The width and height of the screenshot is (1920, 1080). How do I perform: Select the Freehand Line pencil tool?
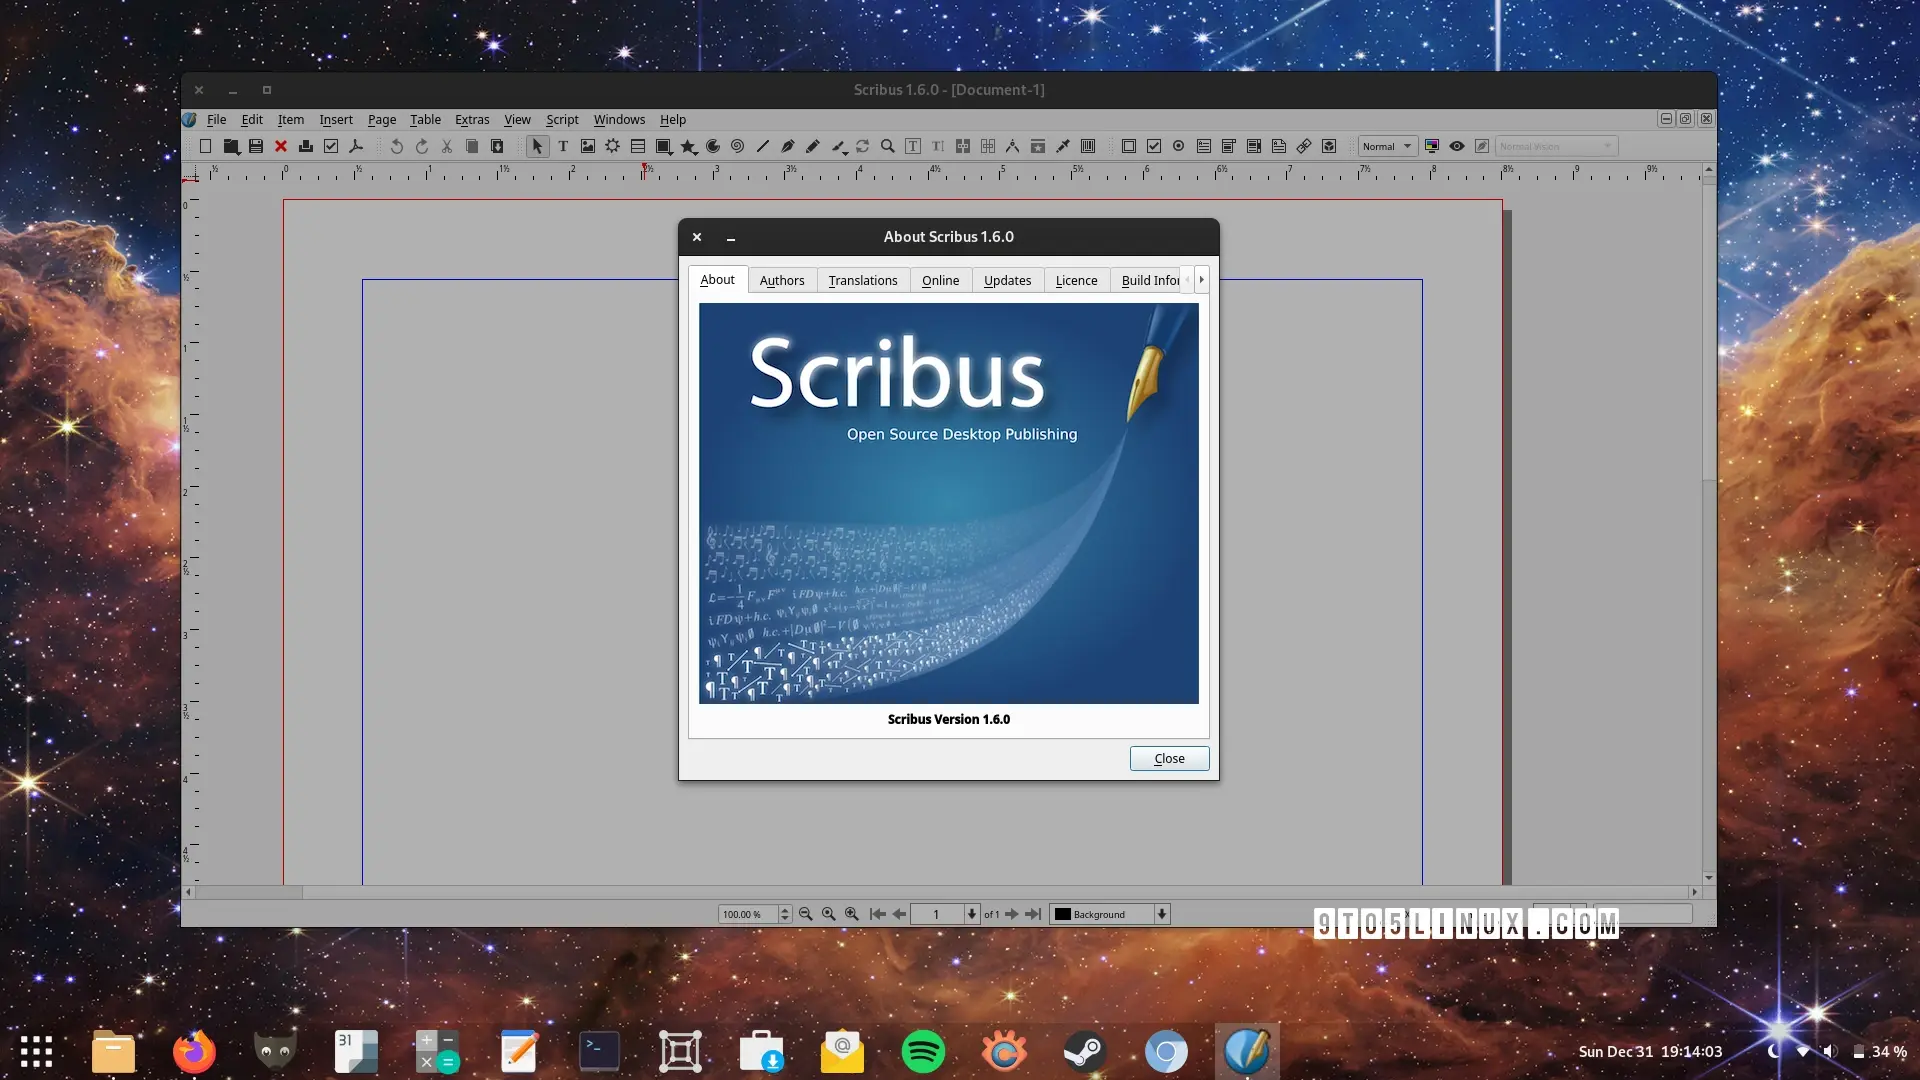(x=813, y=146)
